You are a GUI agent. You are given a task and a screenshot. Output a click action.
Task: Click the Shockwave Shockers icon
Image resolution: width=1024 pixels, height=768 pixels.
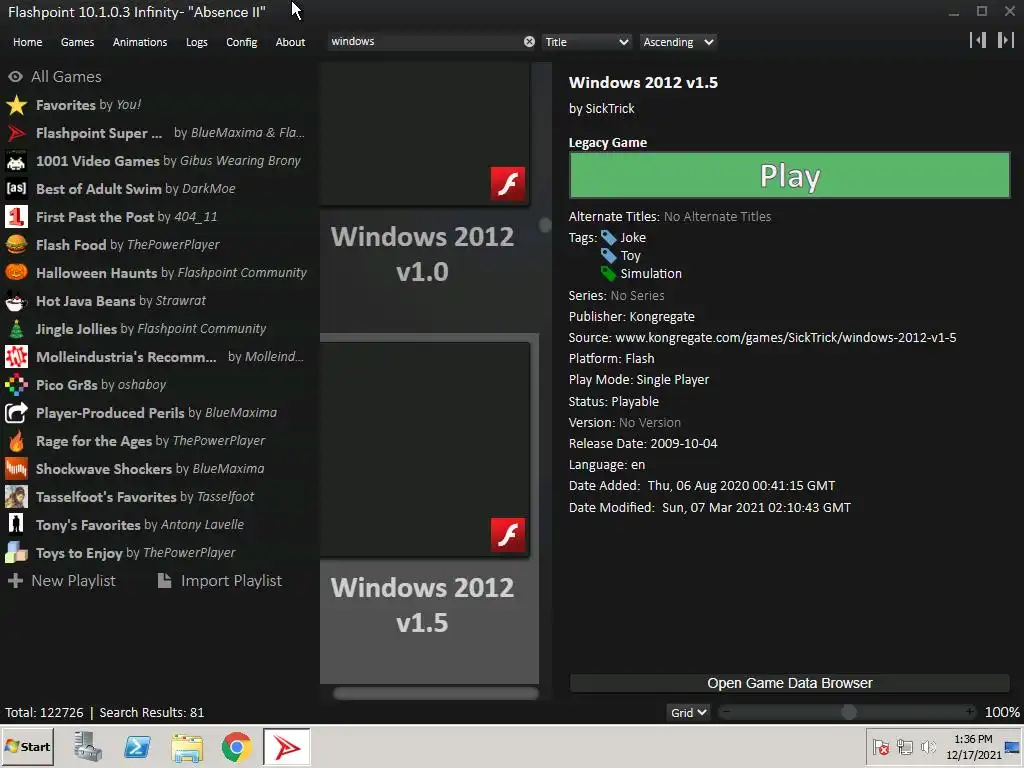16,469
